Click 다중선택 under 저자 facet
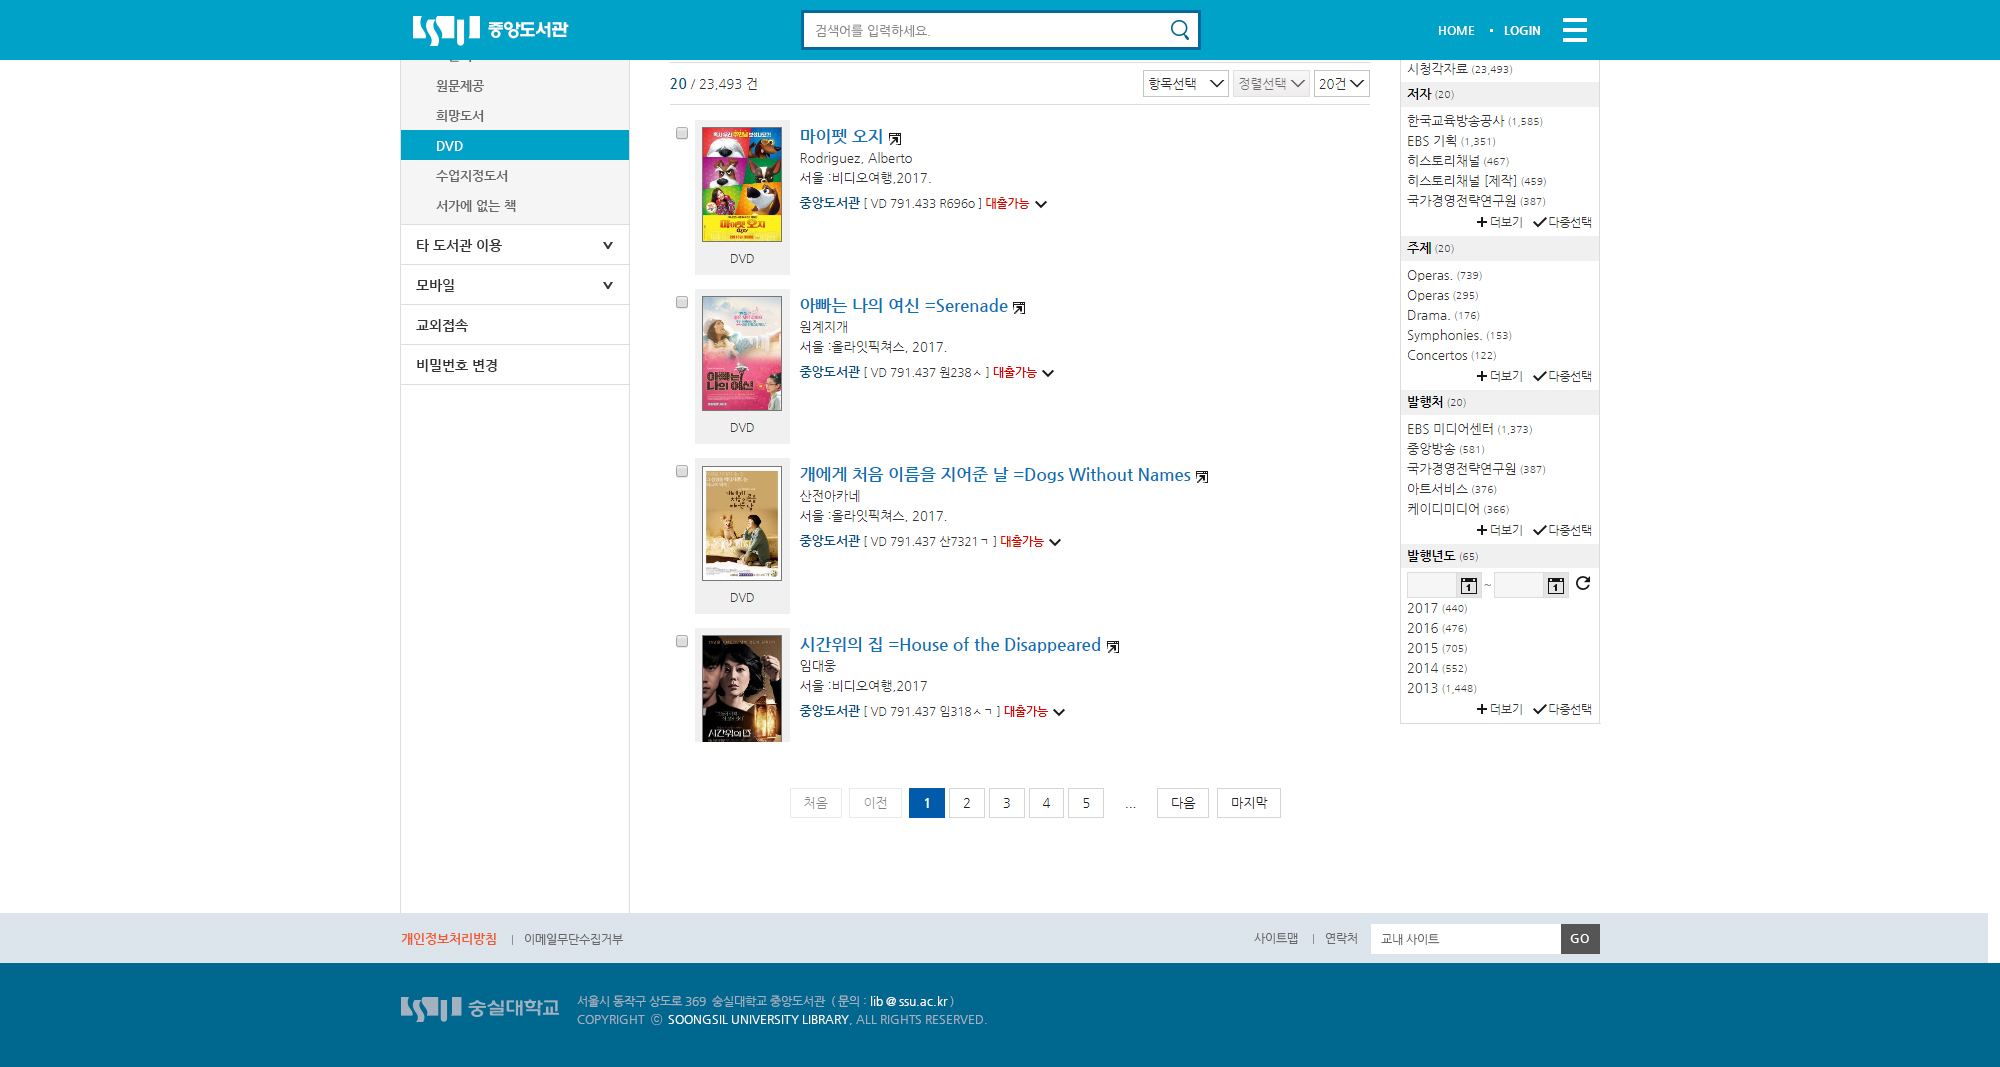The image size is (2000, 1067). [1562, 222]
